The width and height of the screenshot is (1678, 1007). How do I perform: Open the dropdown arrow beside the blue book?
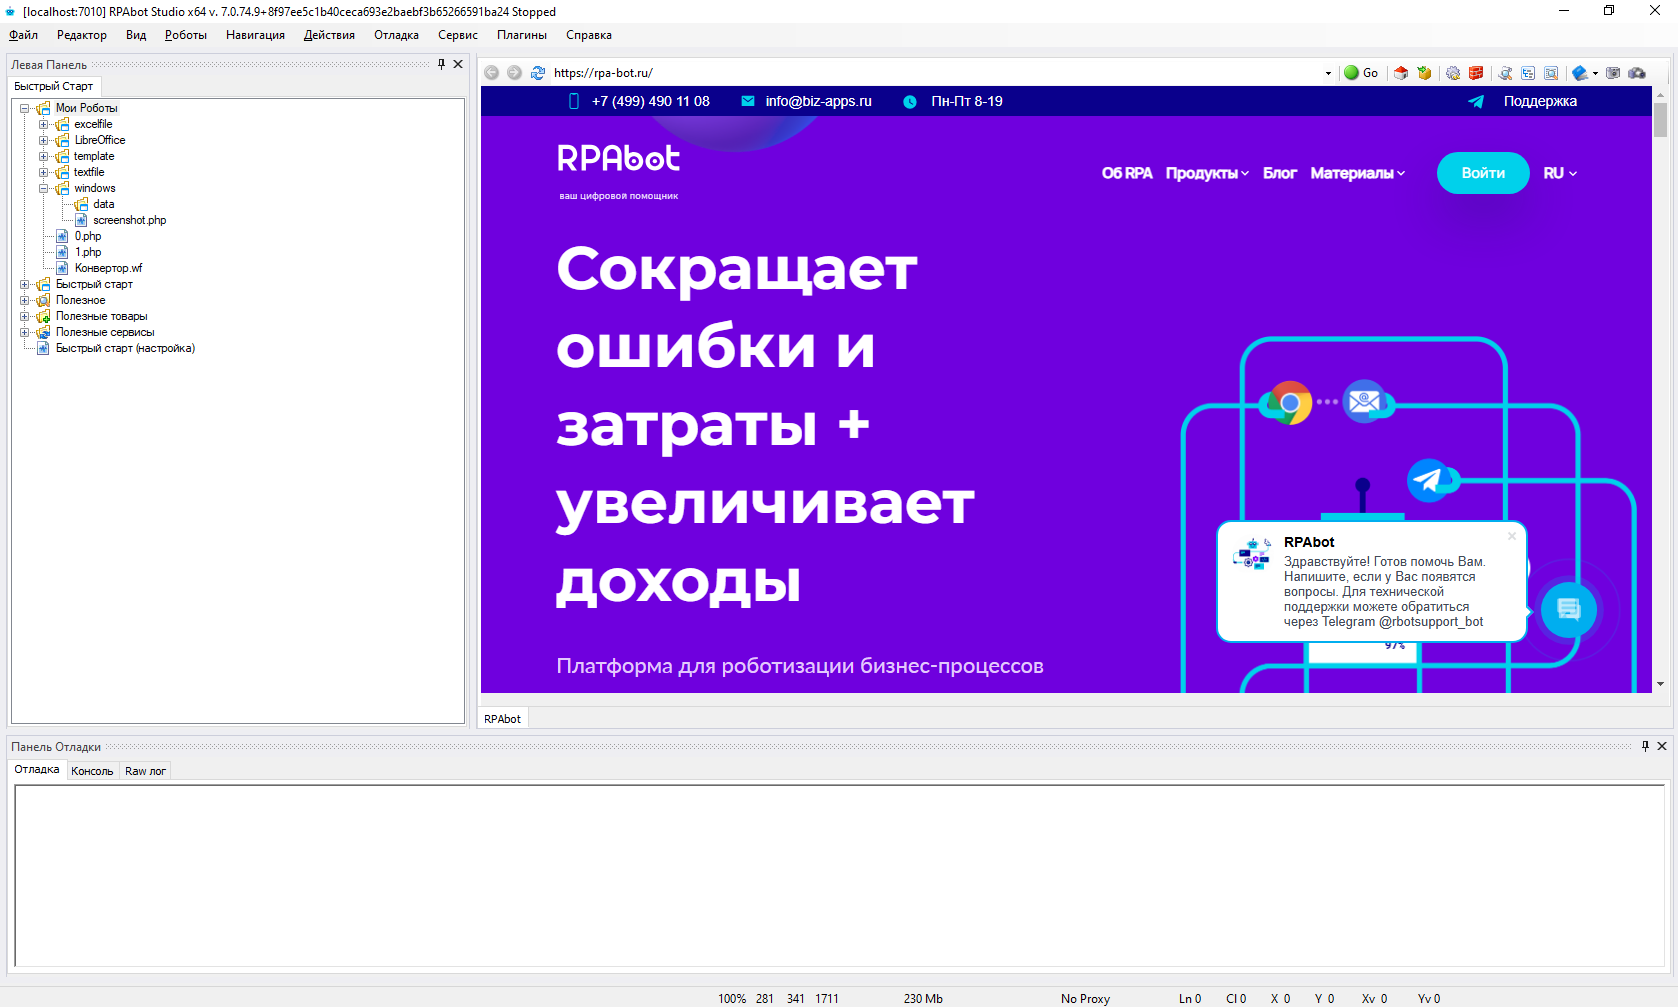pos(1595,73)
